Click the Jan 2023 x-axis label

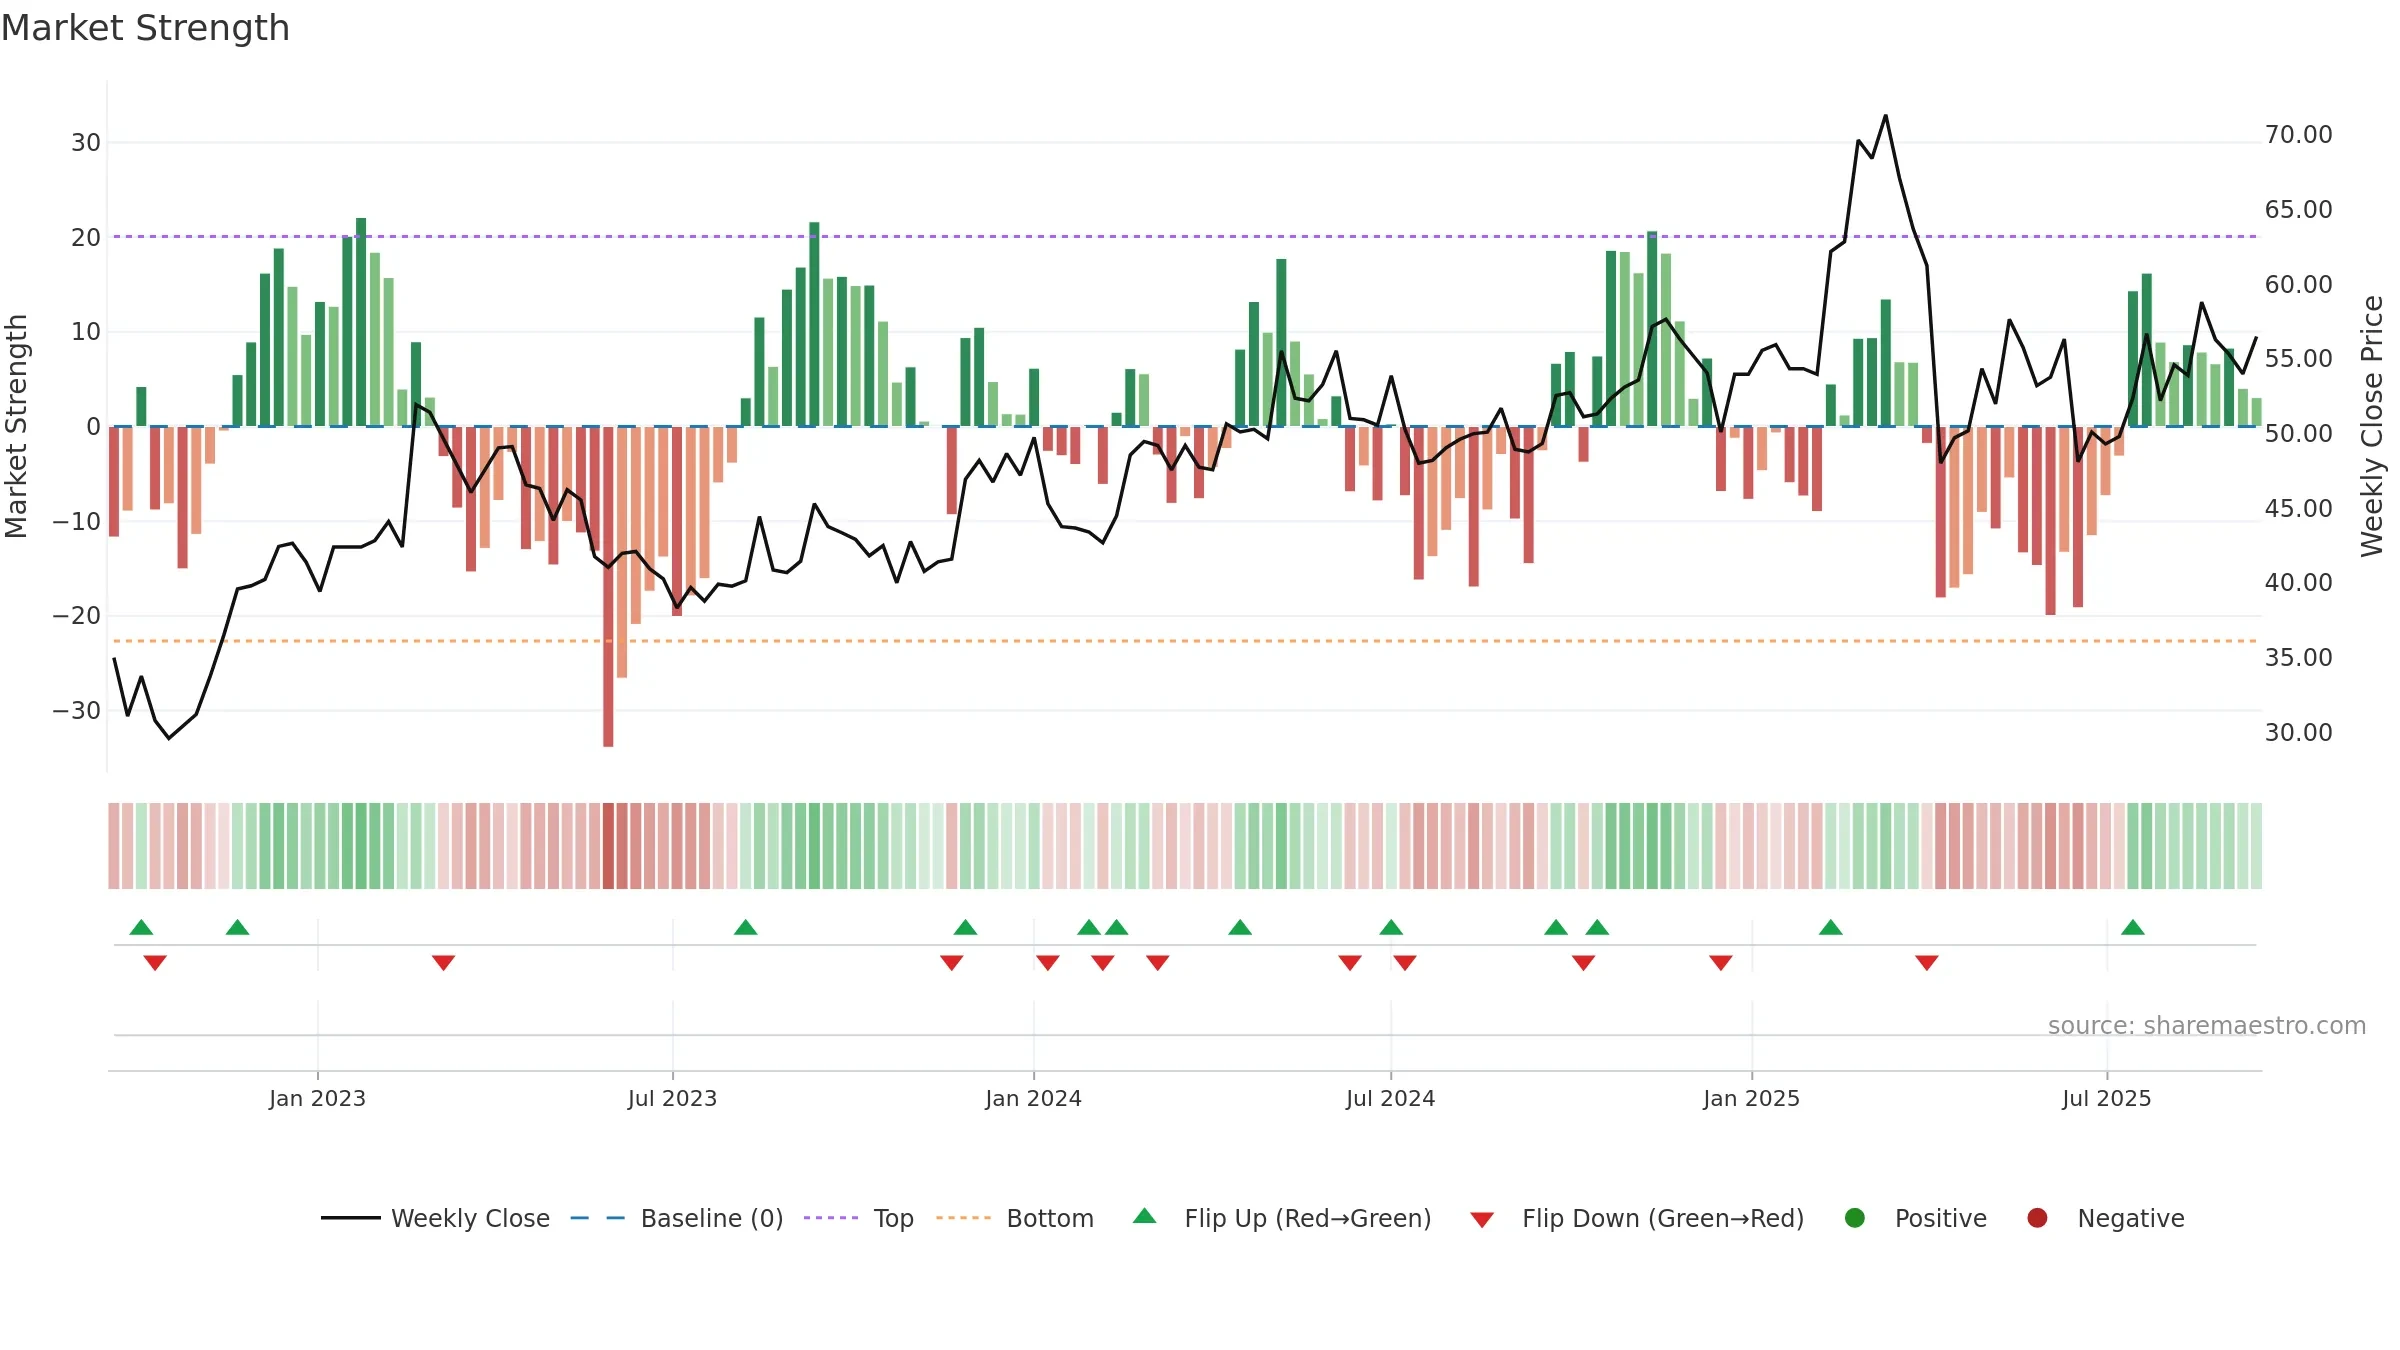point(317,1098)
